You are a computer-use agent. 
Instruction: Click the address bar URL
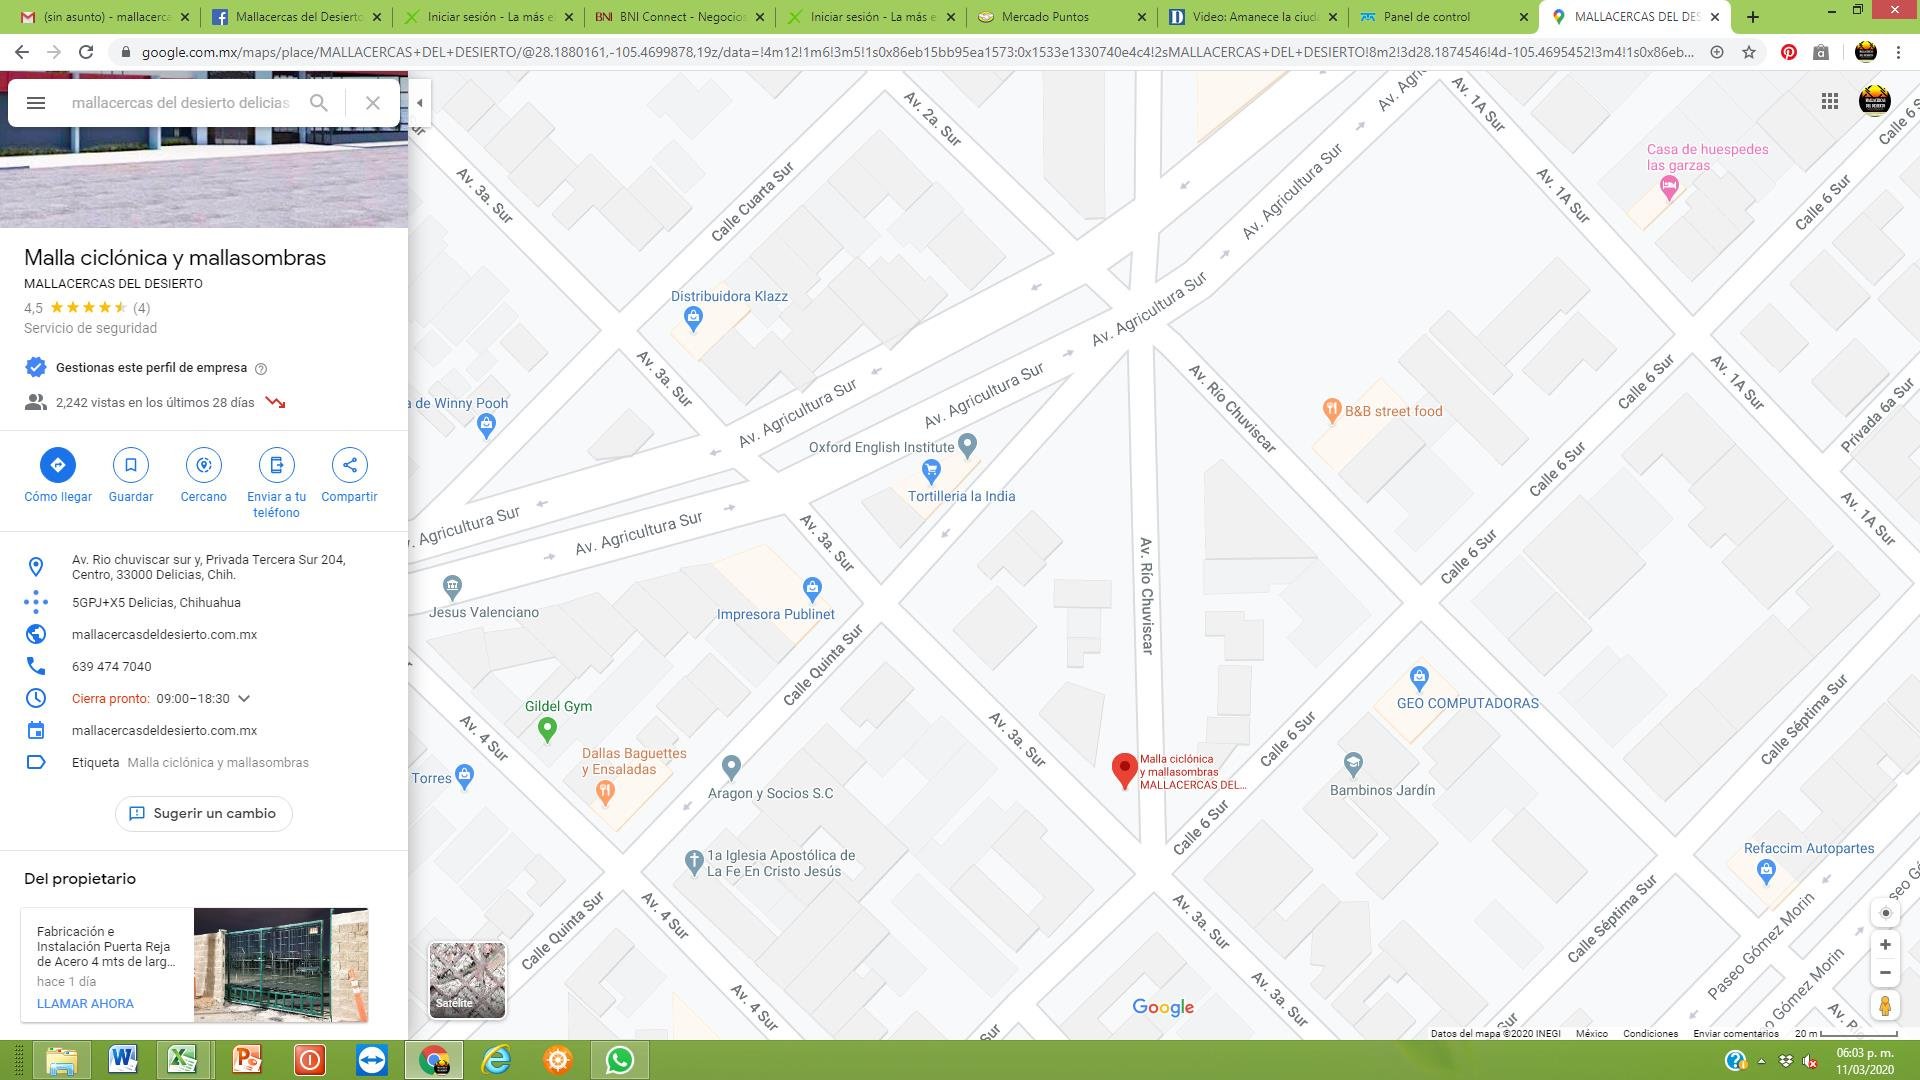pyautogui.click(x=917, y=52)
